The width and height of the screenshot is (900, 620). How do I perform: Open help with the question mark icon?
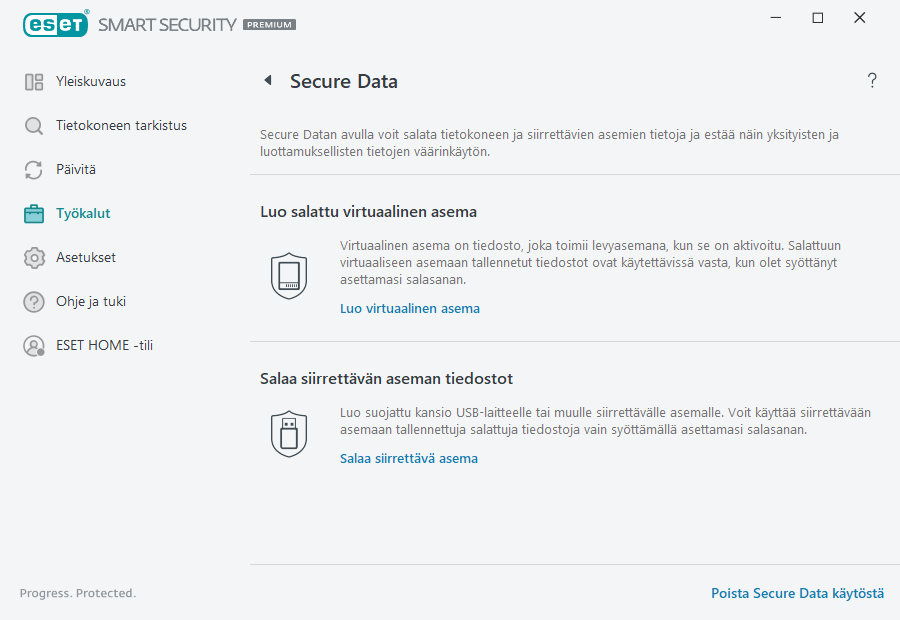pos(871,80)
